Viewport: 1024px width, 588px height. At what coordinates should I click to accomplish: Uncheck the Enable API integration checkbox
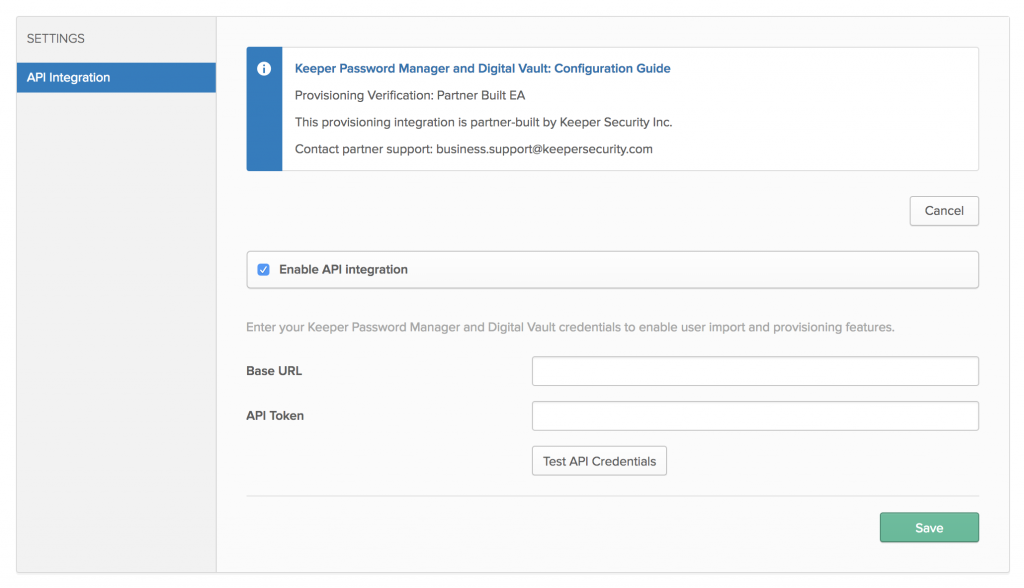click(x=263, y=270)
